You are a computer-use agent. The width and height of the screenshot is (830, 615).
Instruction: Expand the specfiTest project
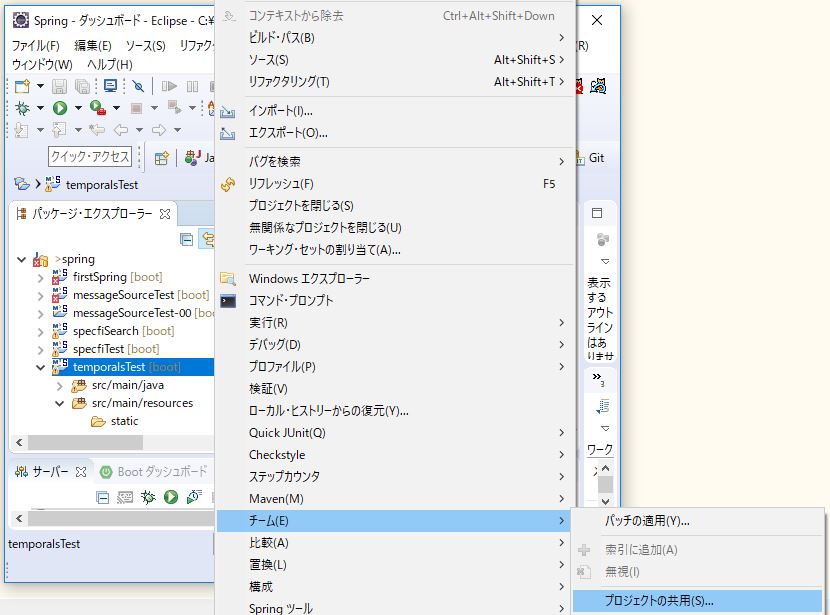point(41,349)
